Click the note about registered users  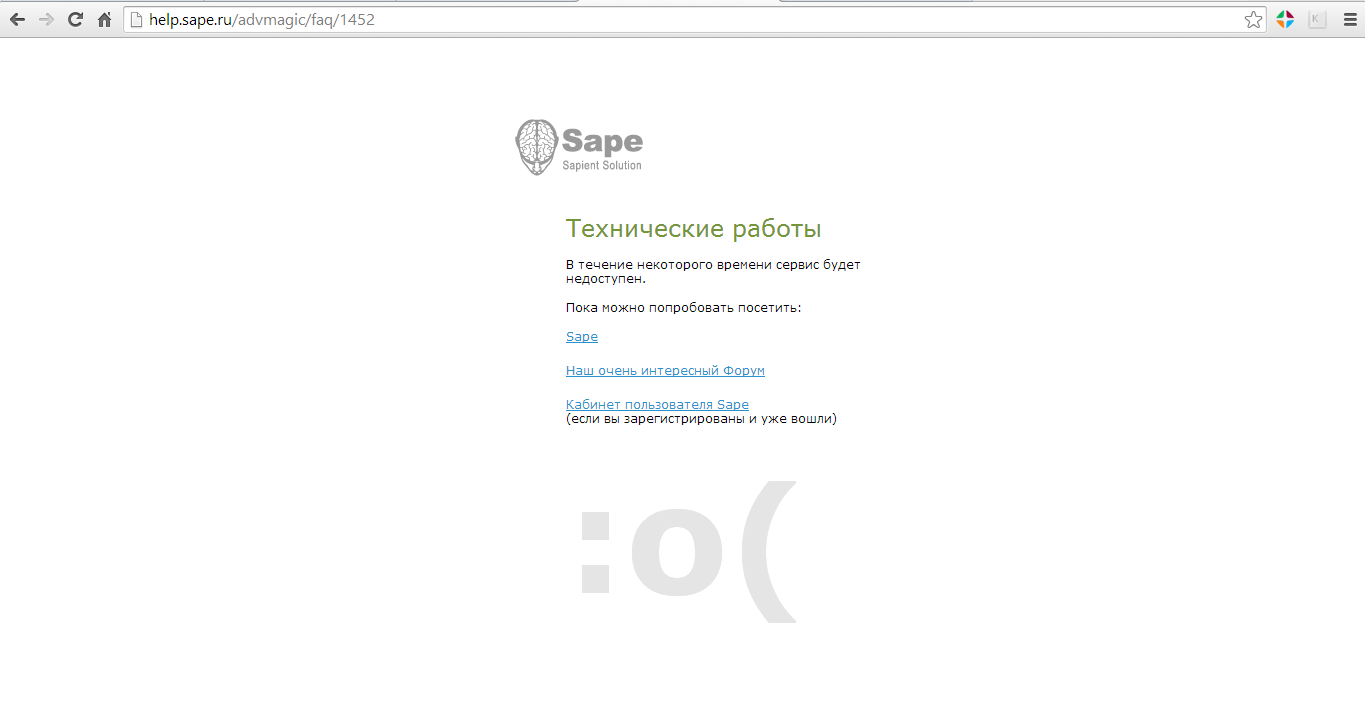701,420
